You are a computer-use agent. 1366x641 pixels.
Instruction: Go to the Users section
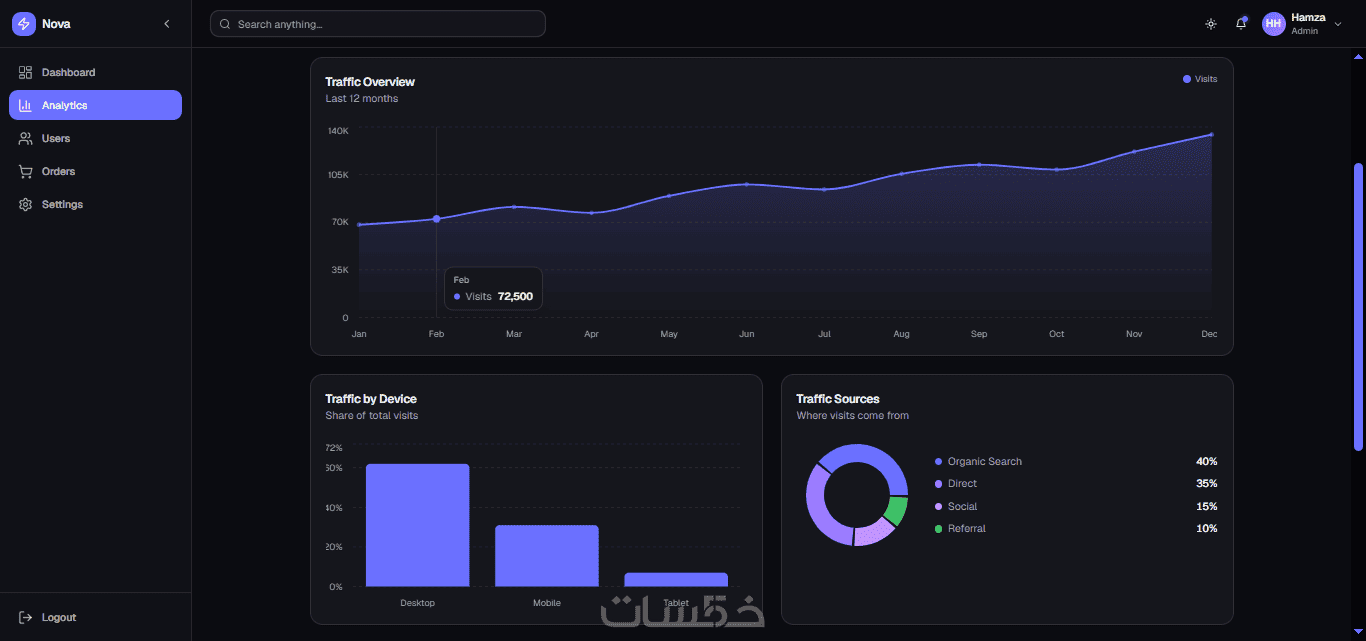coord(95,138)
